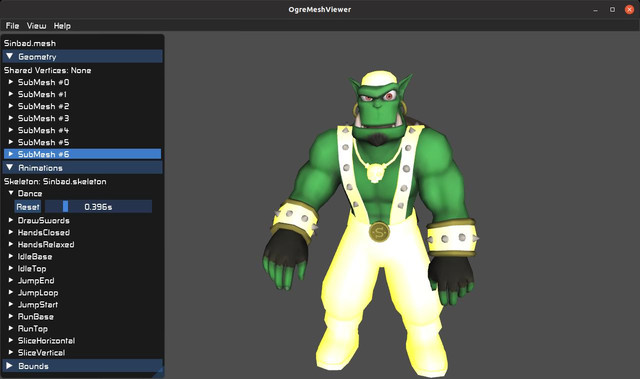Expand the Bounds section
Screen dimensions: 640x379
83,366
